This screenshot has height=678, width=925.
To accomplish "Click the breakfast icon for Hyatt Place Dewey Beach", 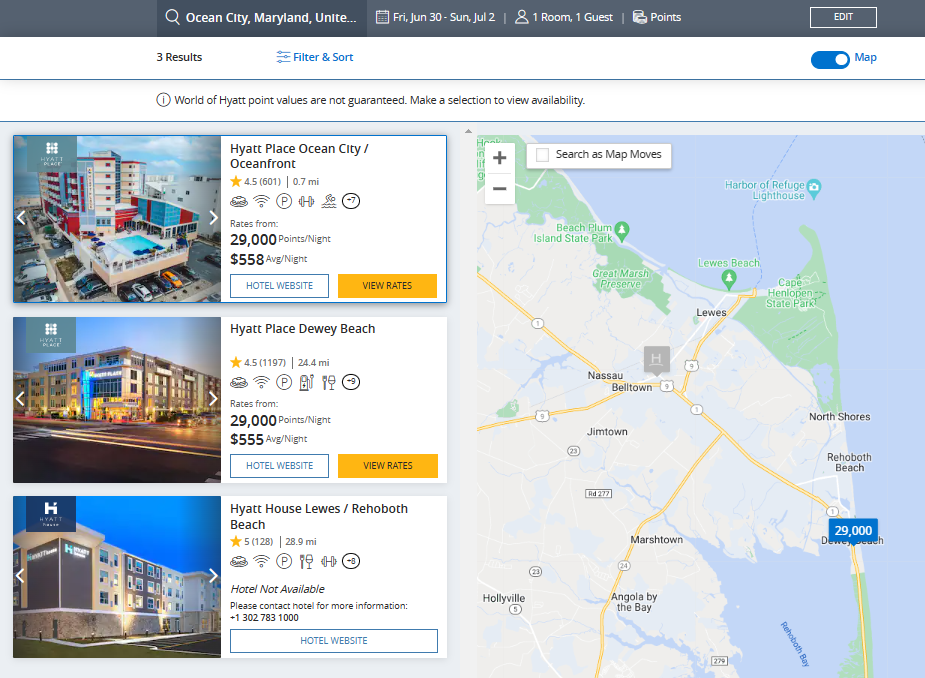I will tap(239, 382).
